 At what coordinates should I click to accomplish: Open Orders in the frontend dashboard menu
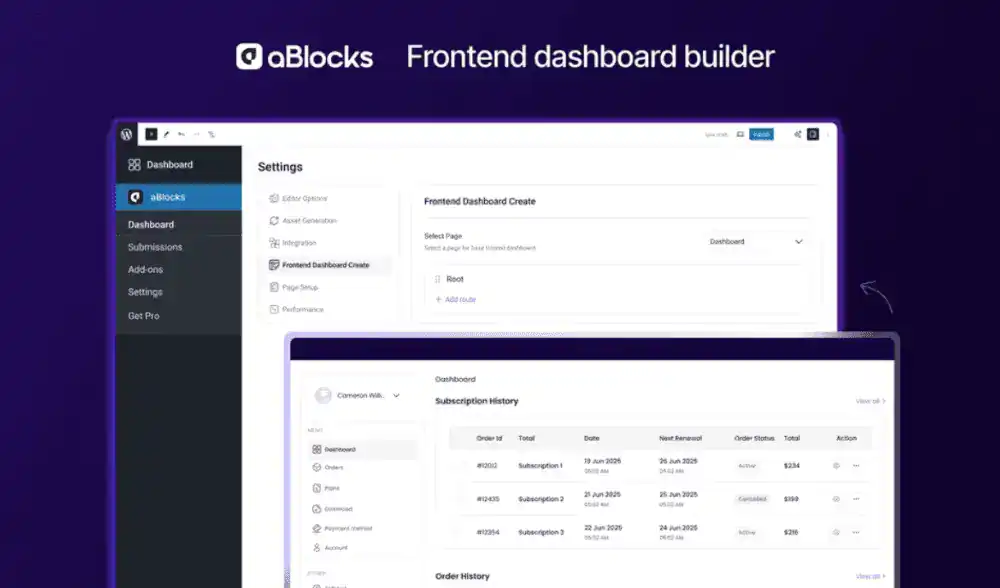coord(333,468)
